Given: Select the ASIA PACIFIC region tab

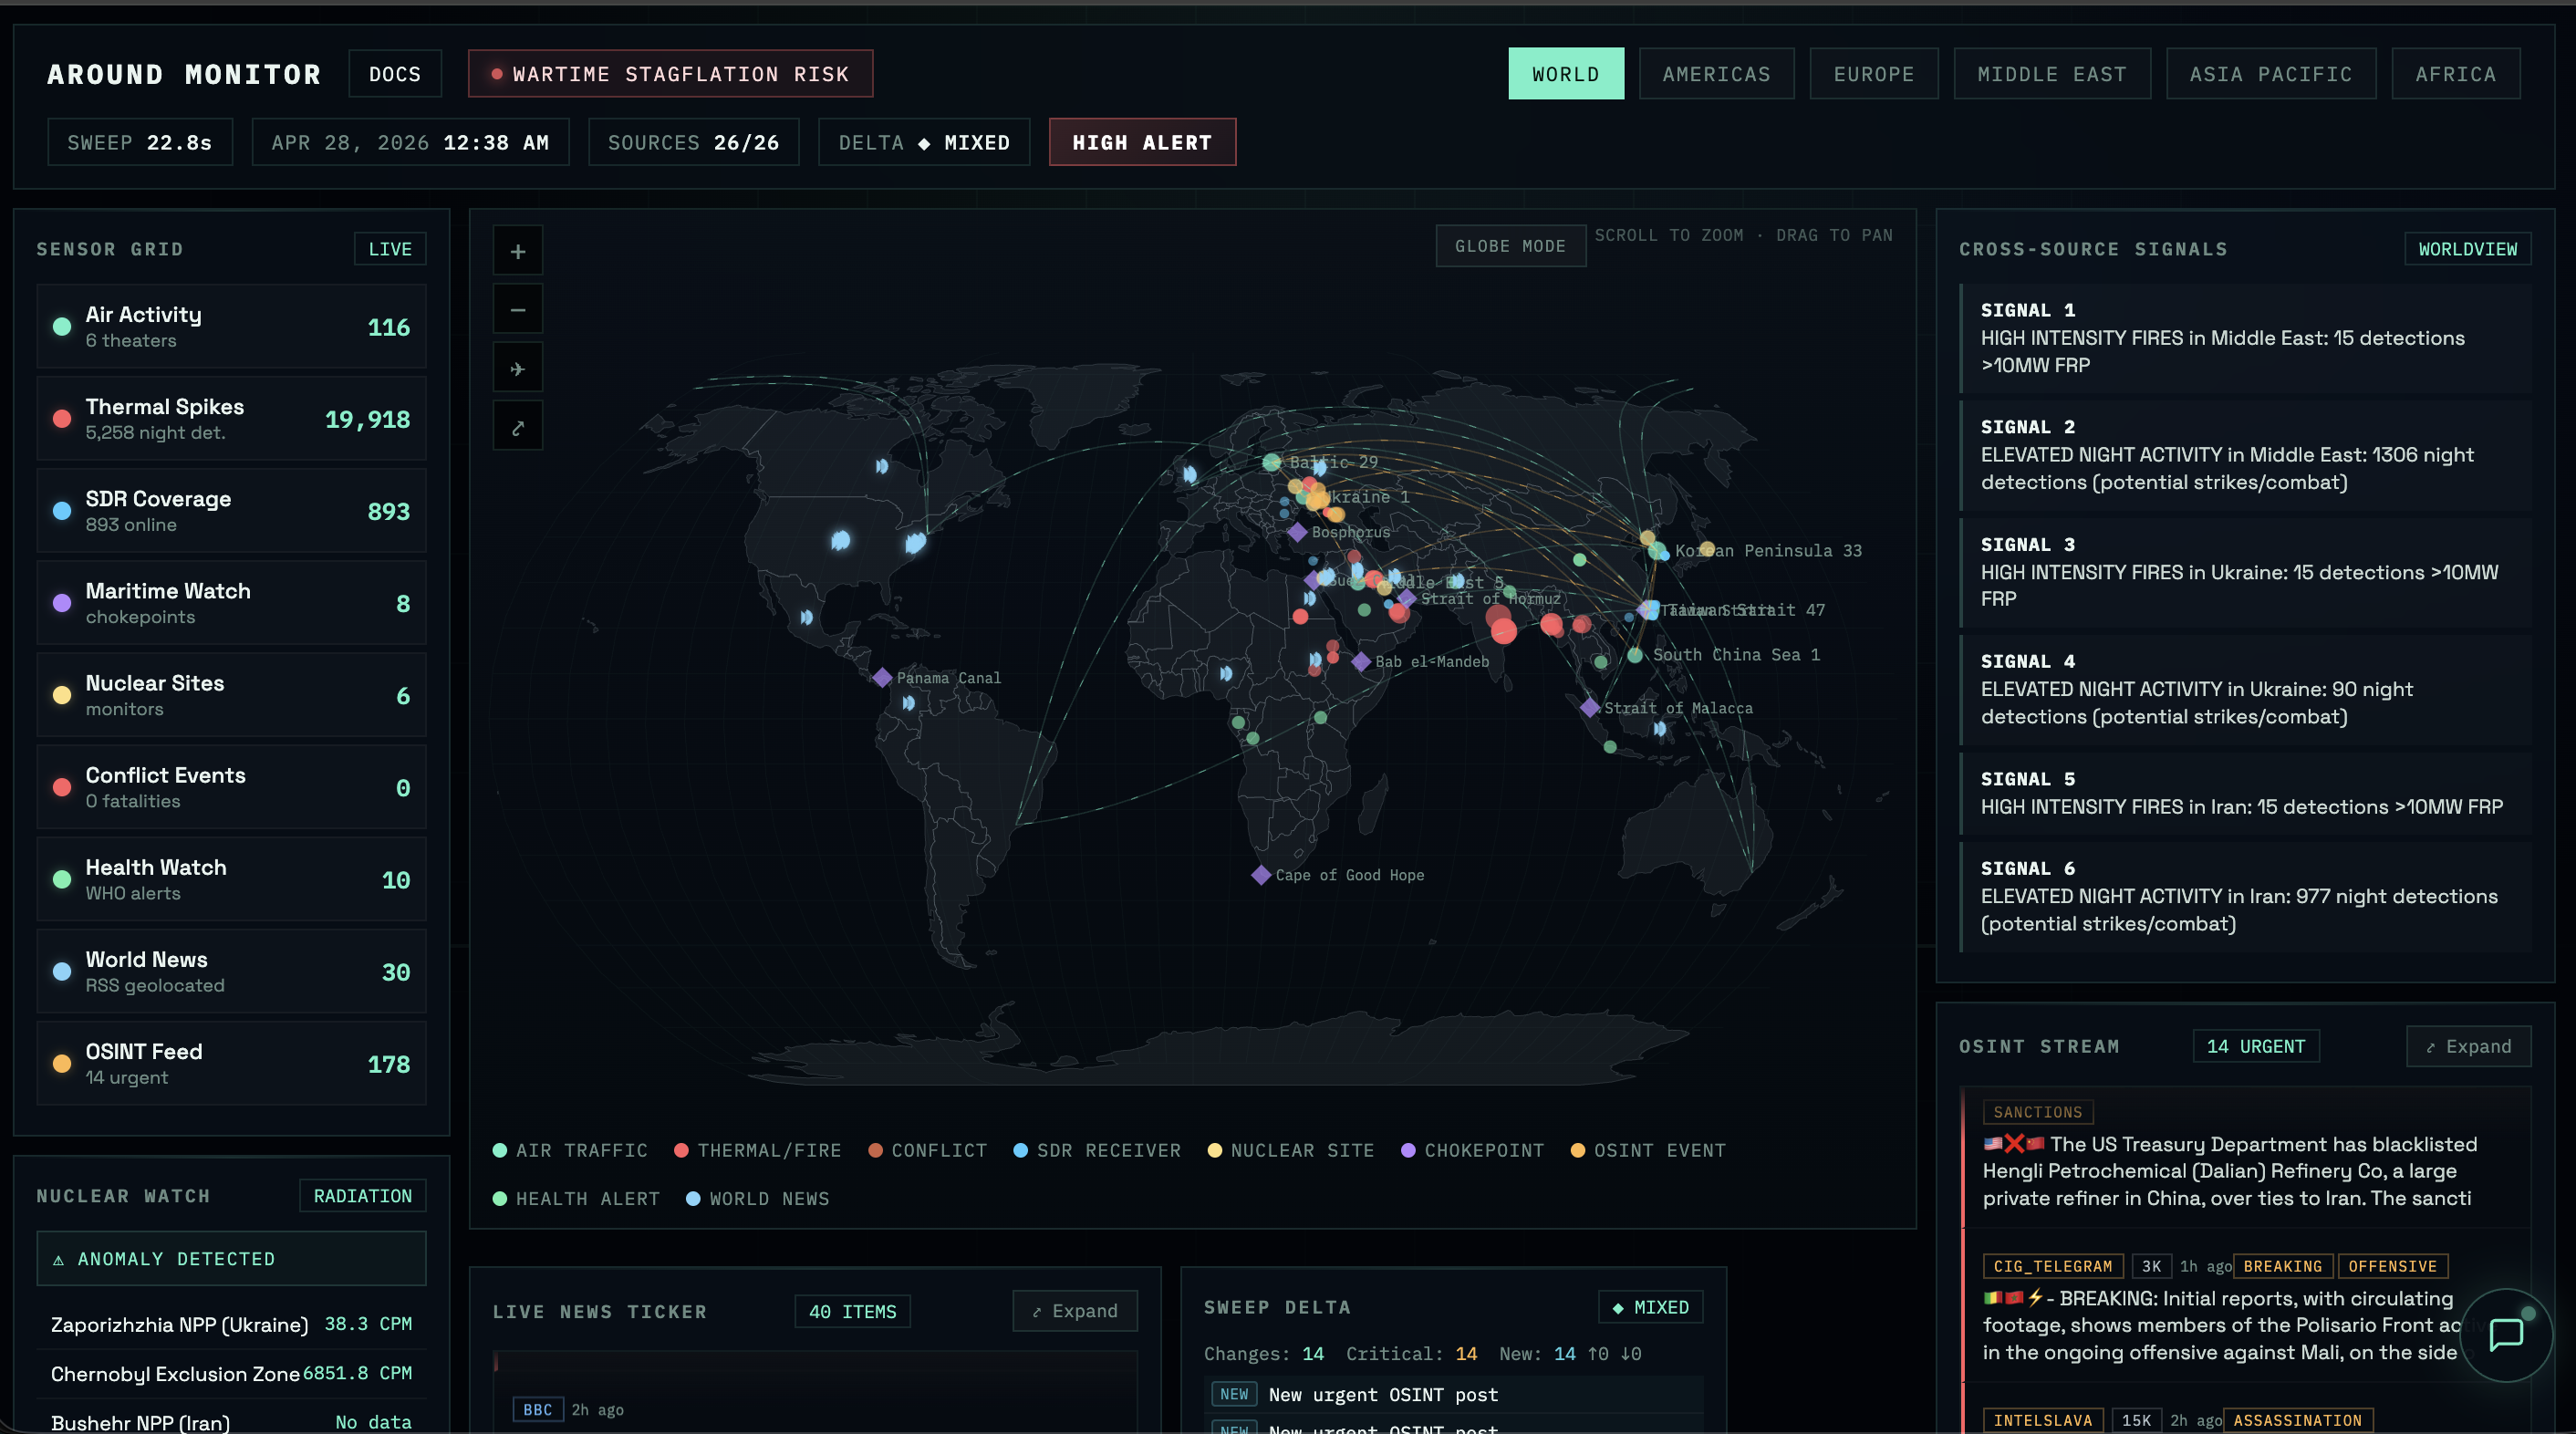Looking at the screenshot, I should [x=2271, y=73].
